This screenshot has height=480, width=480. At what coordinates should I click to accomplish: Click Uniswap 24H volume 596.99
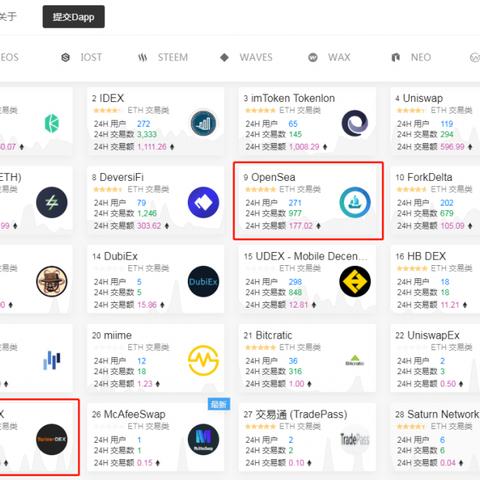point(452,147)
